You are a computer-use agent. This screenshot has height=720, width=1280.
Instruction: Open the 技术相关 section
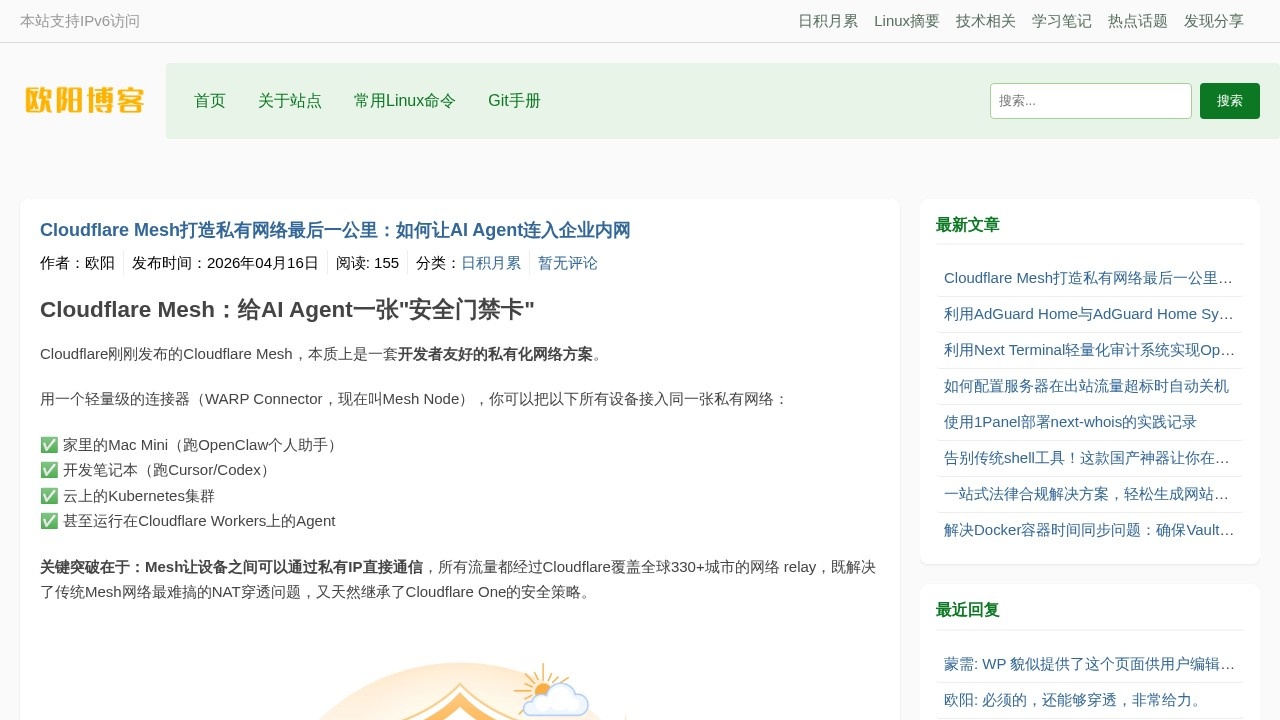tap(985, 20)
